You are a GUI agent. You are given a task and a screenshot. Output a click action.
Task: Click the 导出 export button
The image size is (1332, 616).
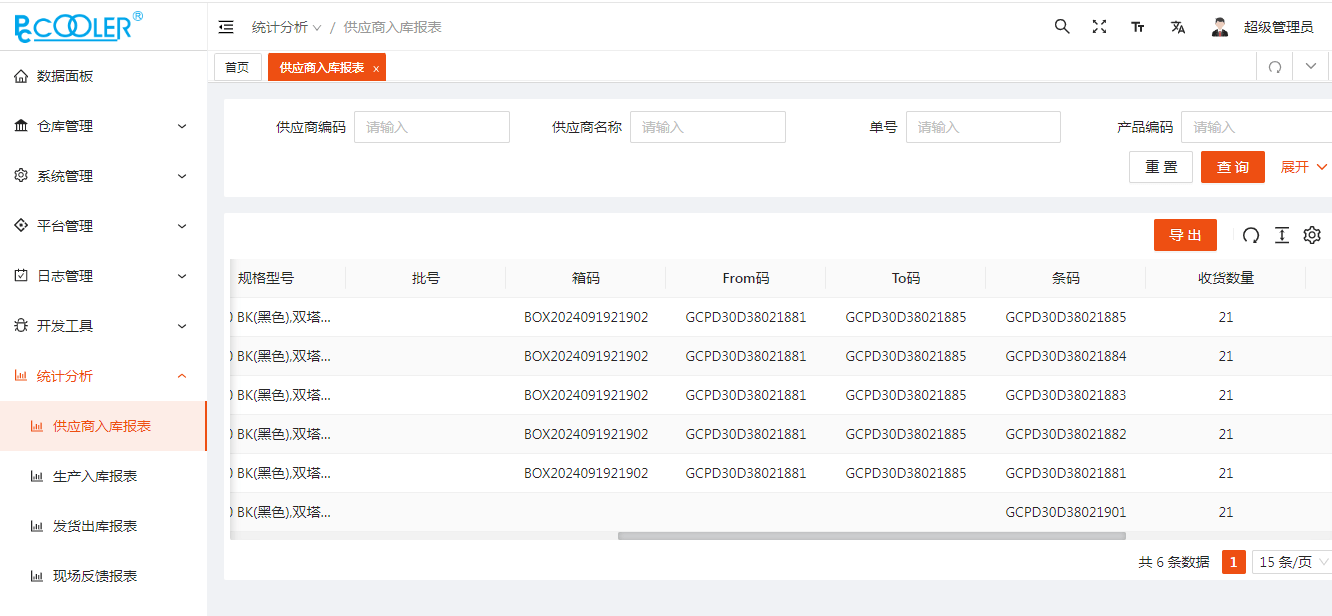pos(1185,234)
